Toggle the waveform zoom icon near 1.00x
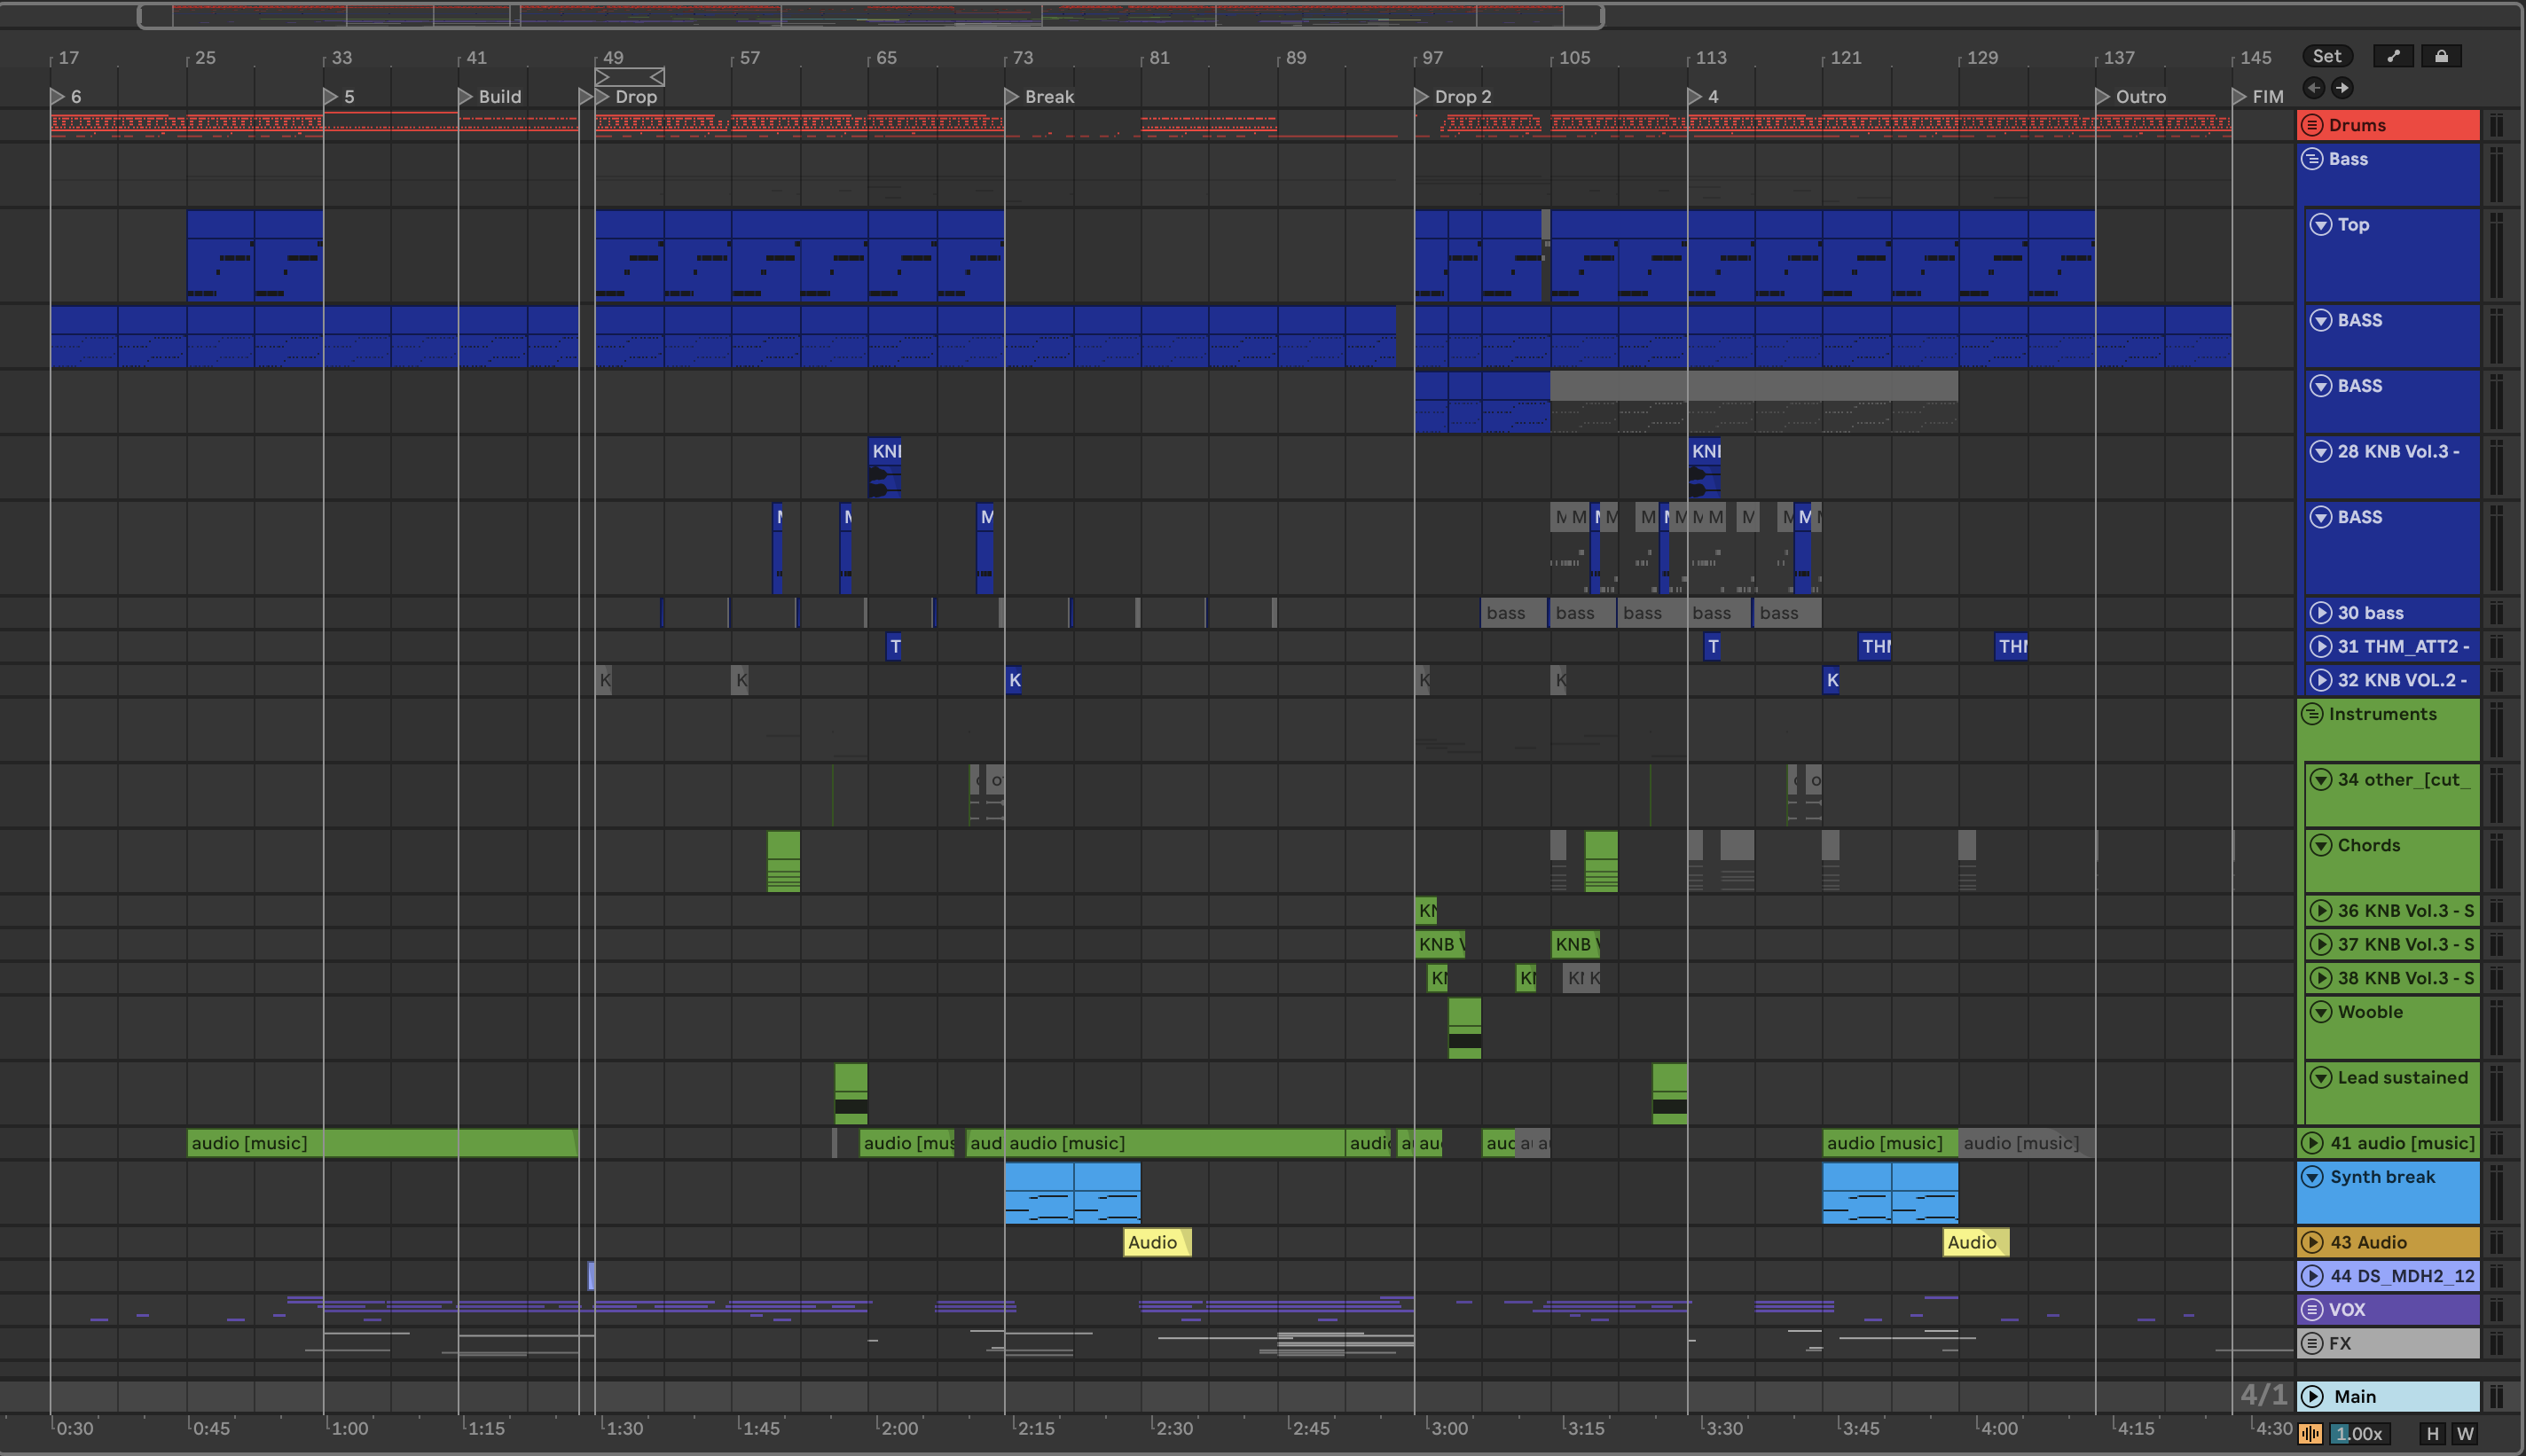2526x1456 pixels. (x=2310, y=1433)
